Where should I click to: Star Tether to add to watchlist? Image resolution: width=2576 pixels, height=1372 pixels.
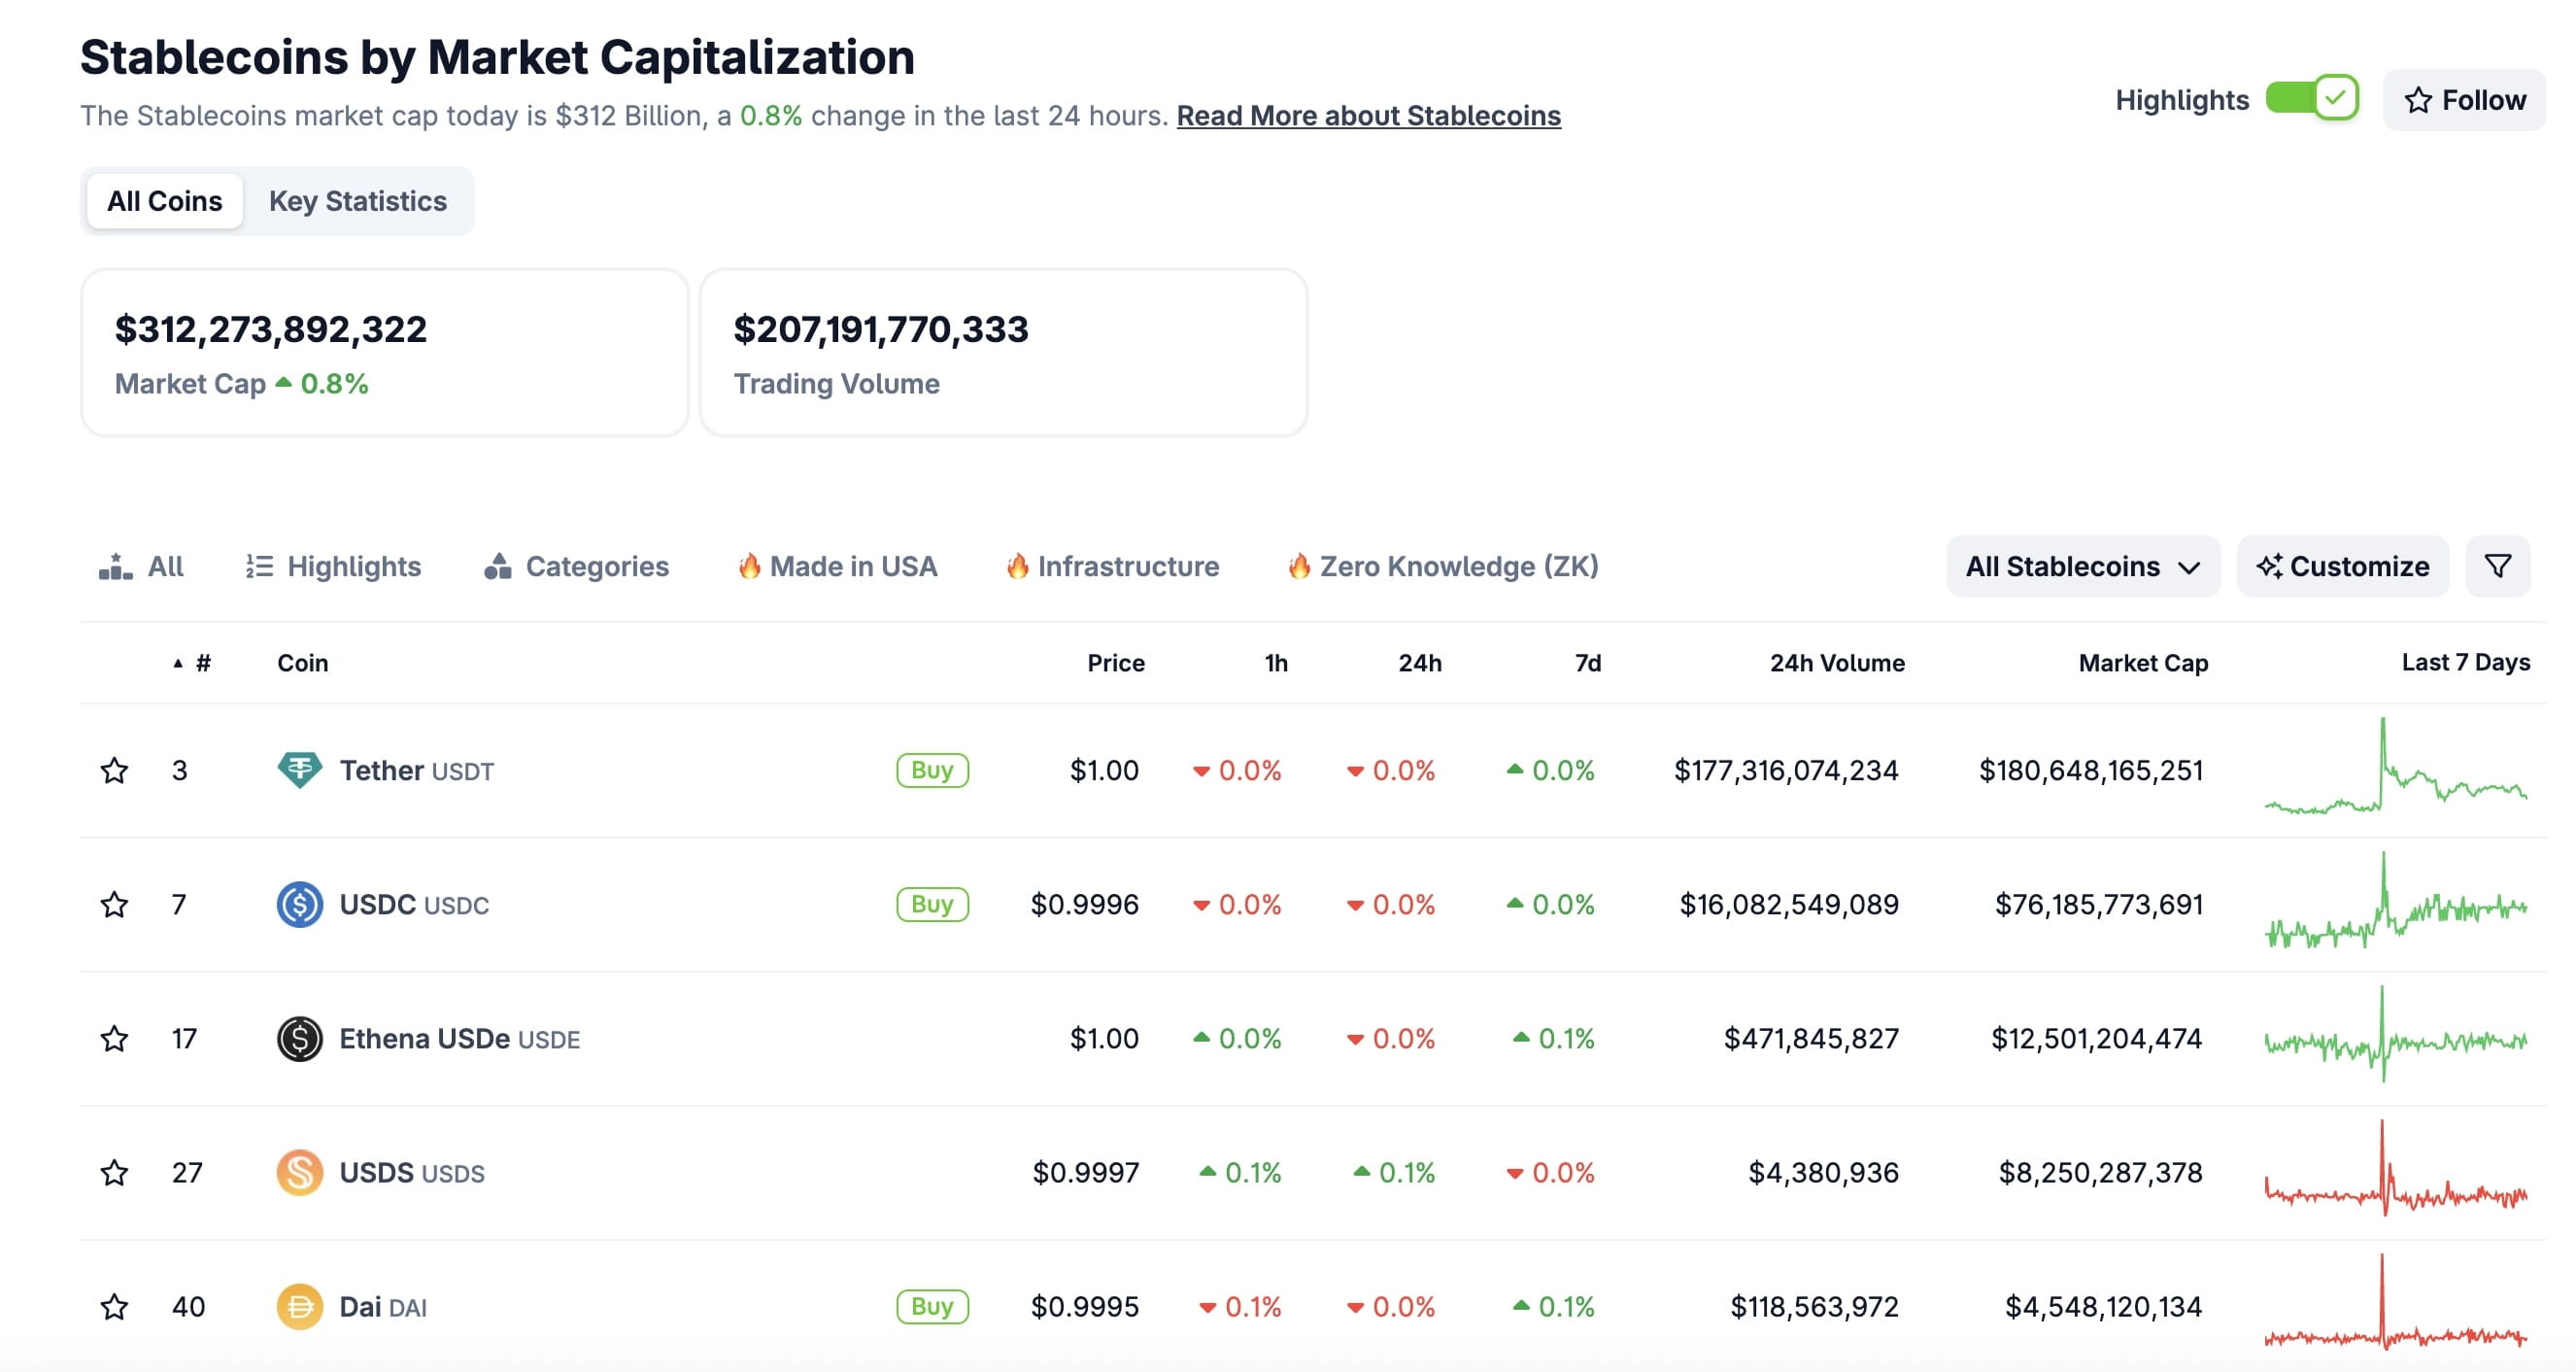pyautogui.click(x=114, y=770)
